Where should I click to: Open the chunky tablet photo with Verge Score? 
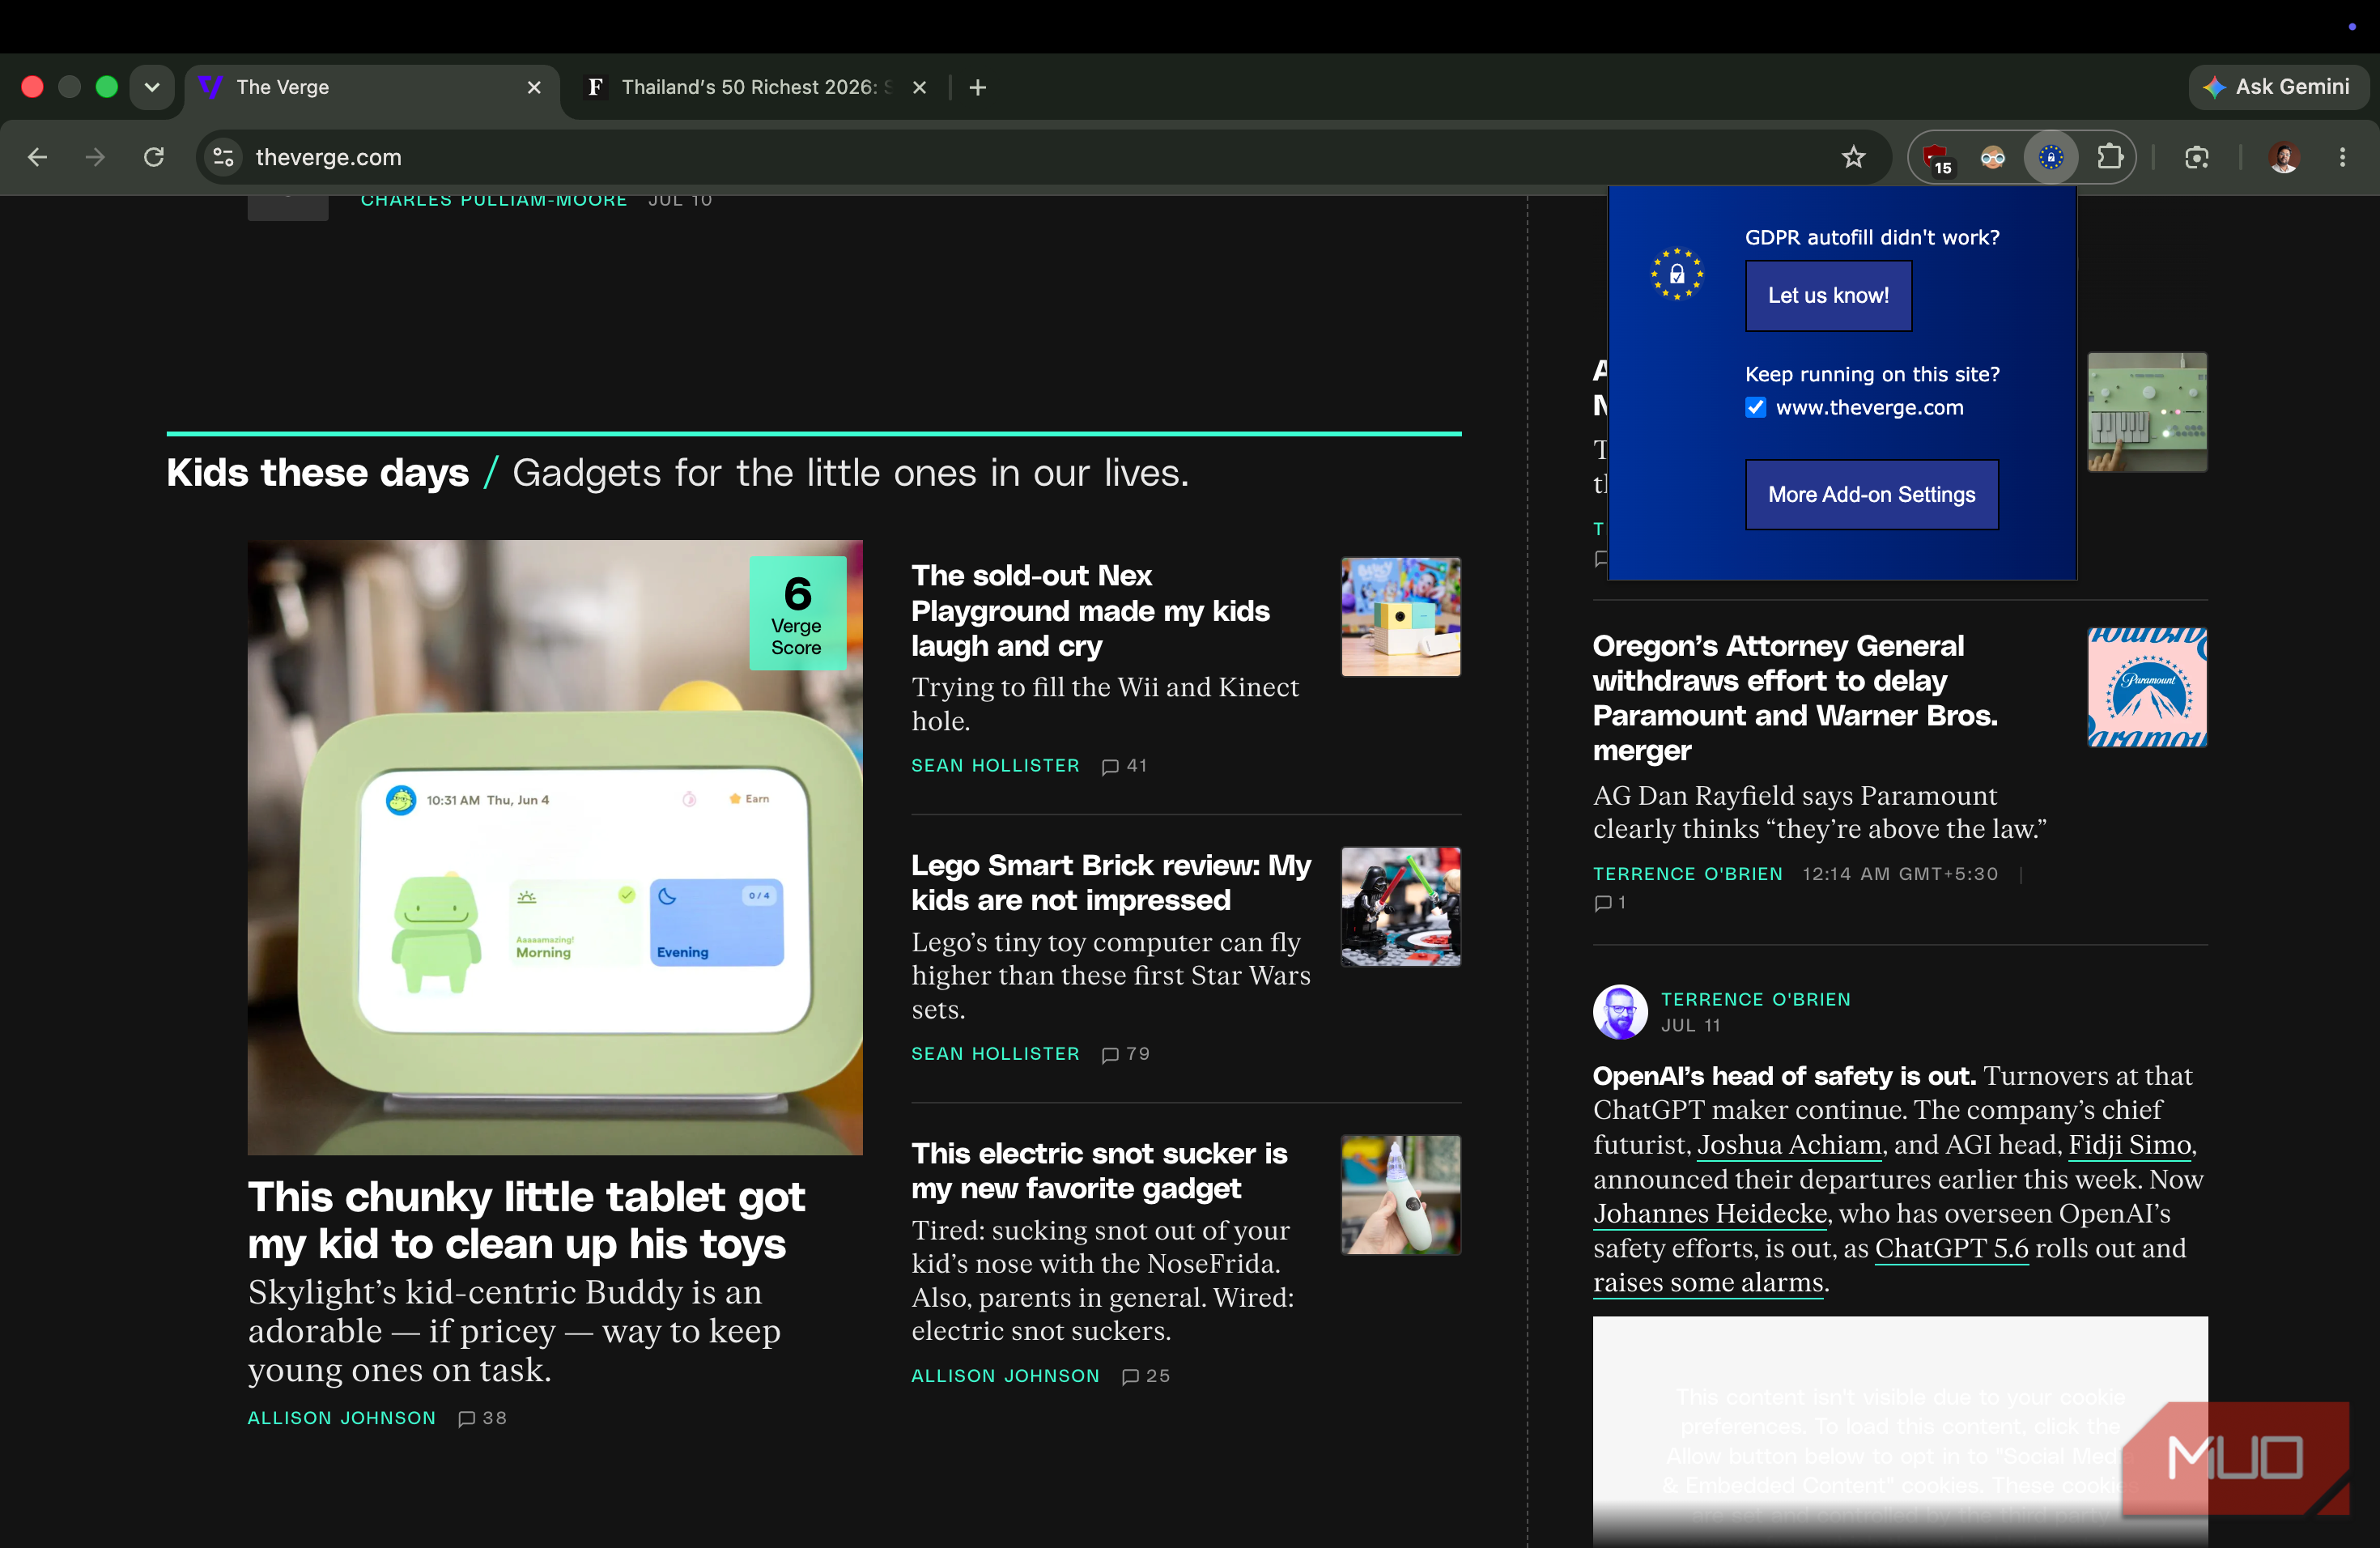coord(555,847)
